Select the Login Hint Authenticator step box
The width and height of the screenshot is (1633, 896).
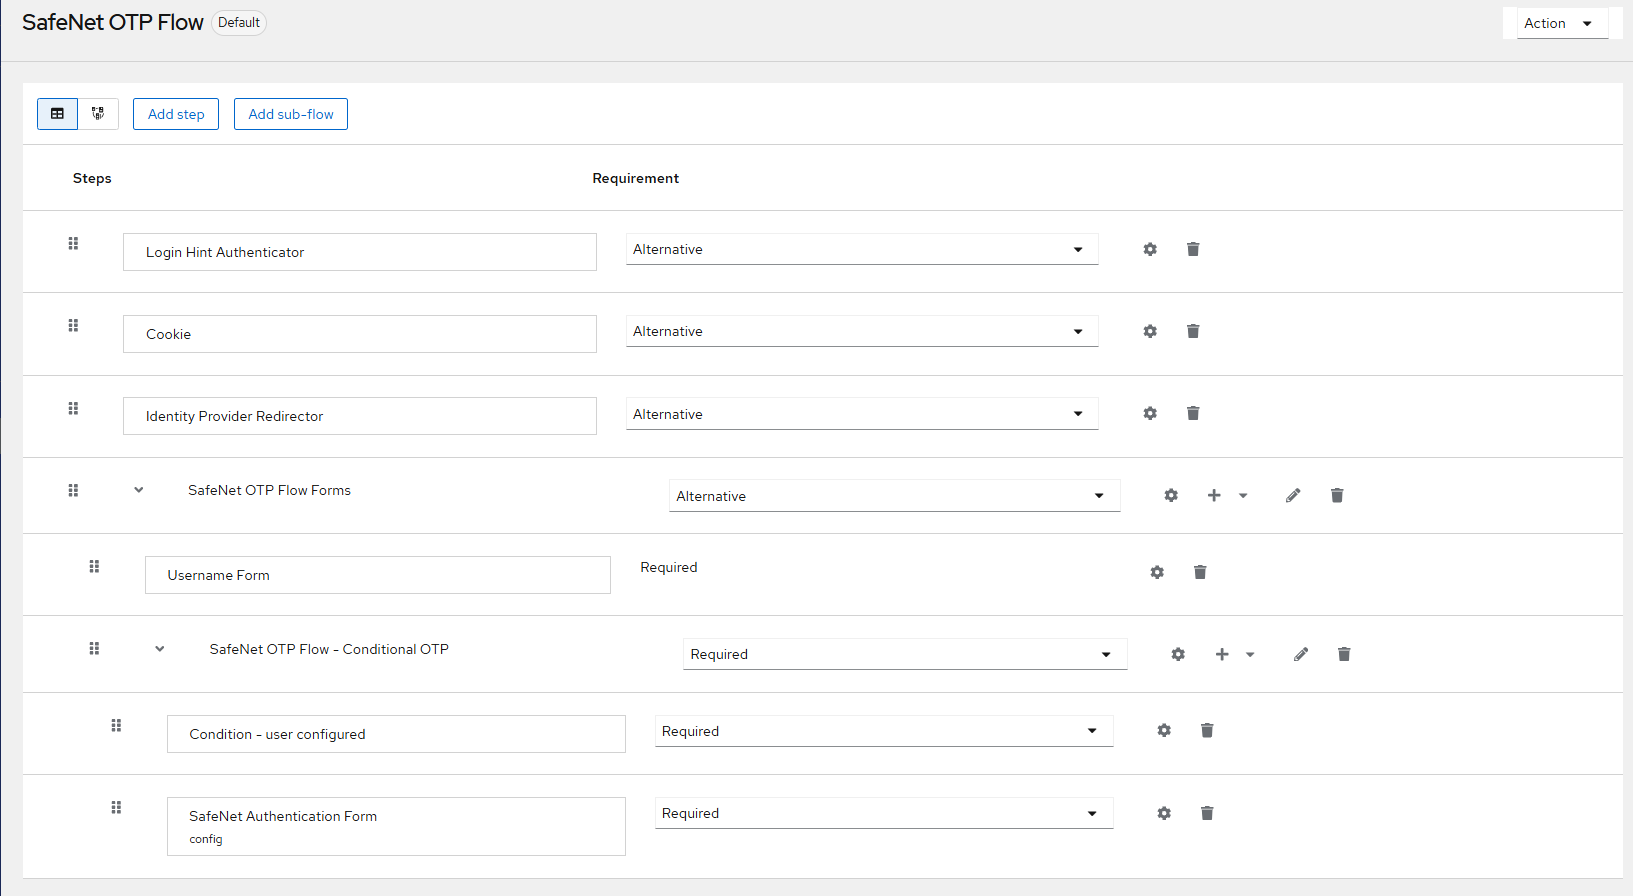coord(360,252)
